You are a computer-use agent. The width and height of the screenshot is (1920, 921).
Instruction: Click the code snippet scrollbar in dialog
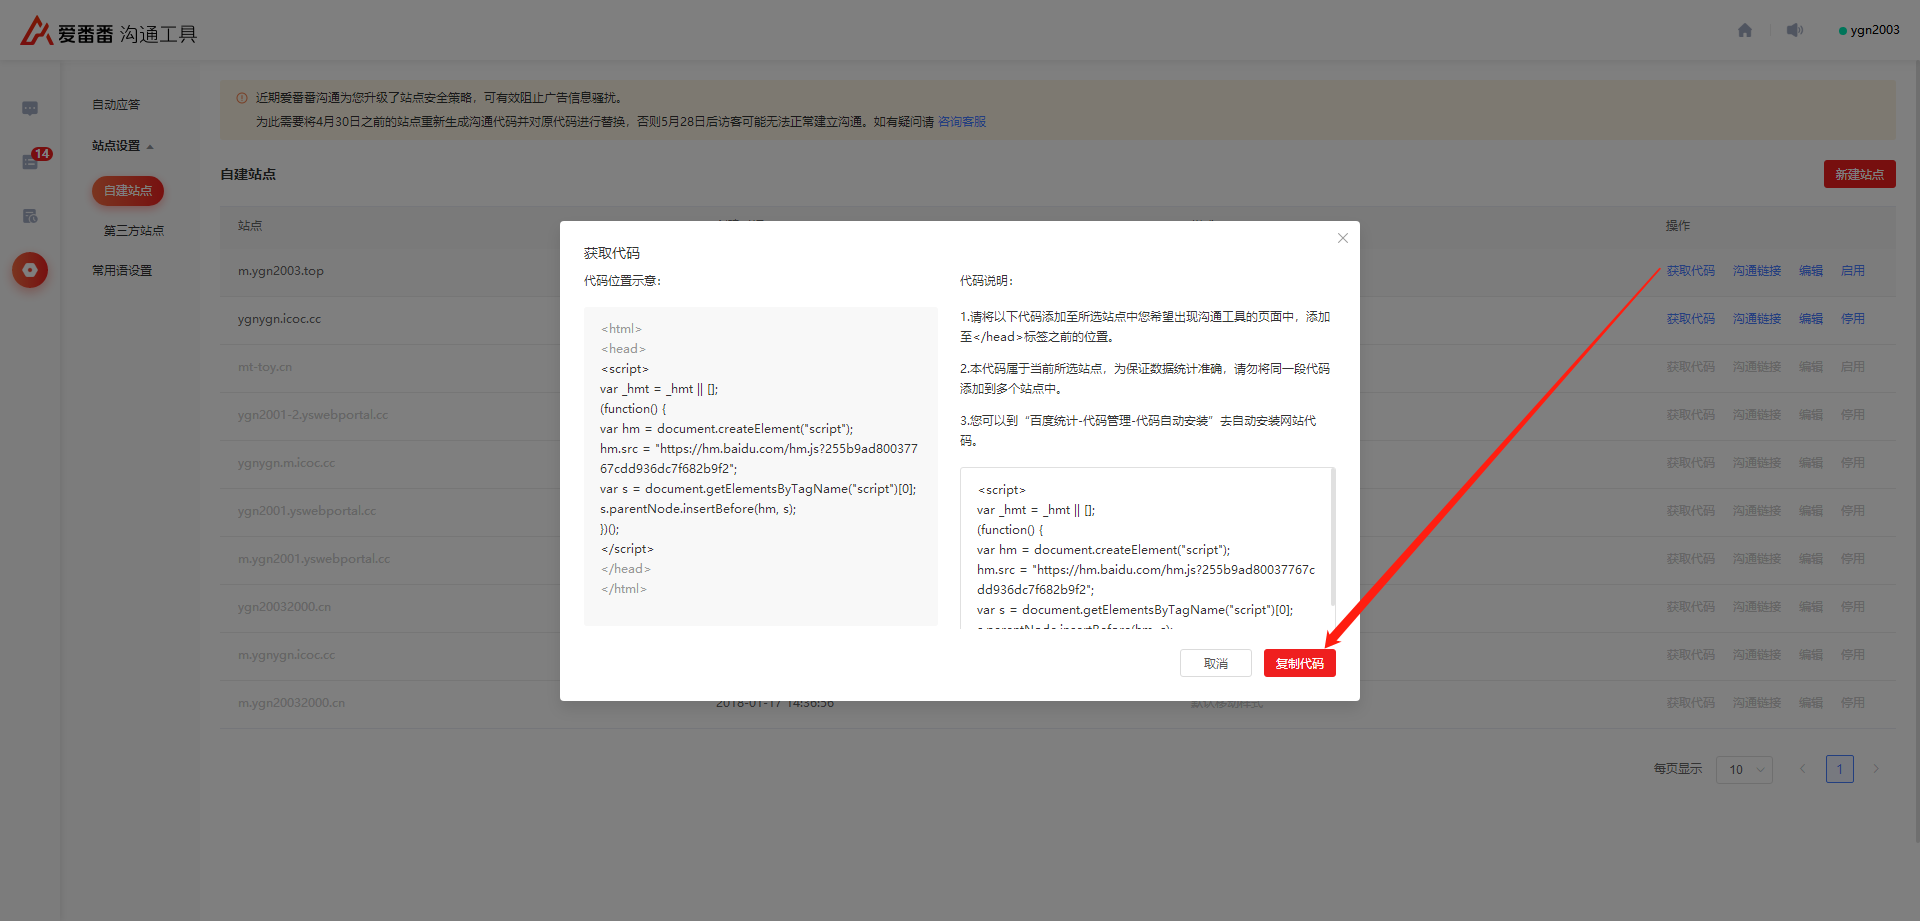pos(1333,535)
